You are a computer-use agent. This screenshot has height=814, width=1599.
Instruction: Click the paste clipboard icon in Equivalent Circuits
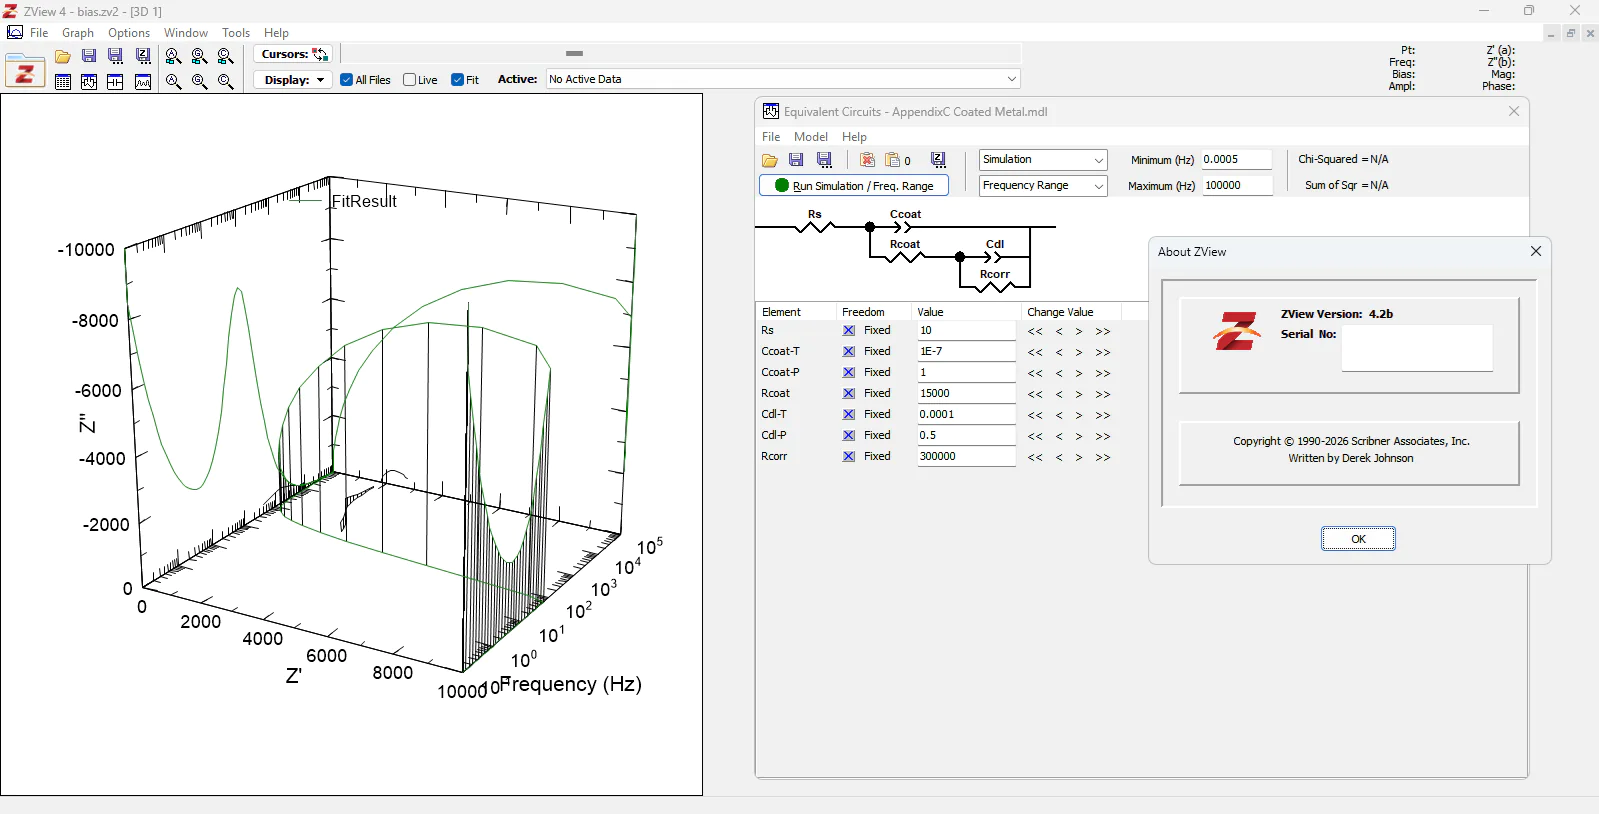point(893,160)
